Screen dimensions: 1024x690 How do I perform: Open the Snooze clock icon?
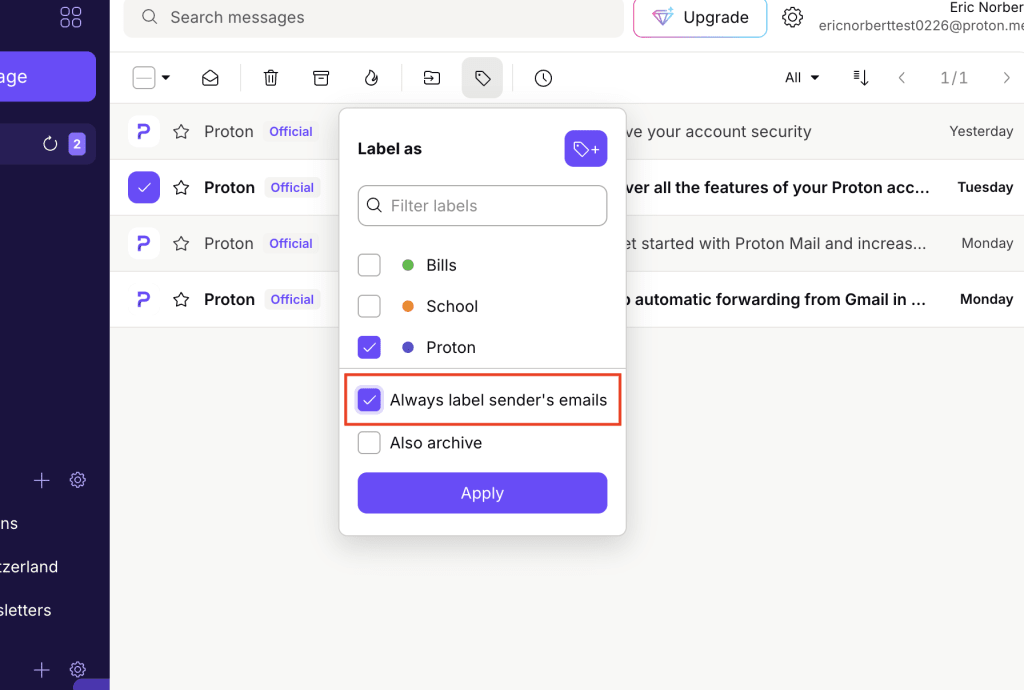coord(543,78)
